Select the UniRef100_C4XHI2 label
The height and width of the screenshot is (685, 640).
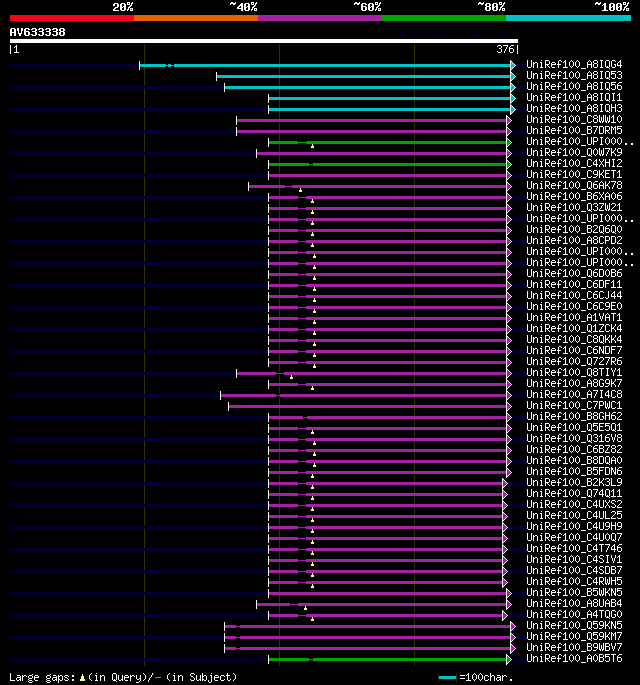574,163
